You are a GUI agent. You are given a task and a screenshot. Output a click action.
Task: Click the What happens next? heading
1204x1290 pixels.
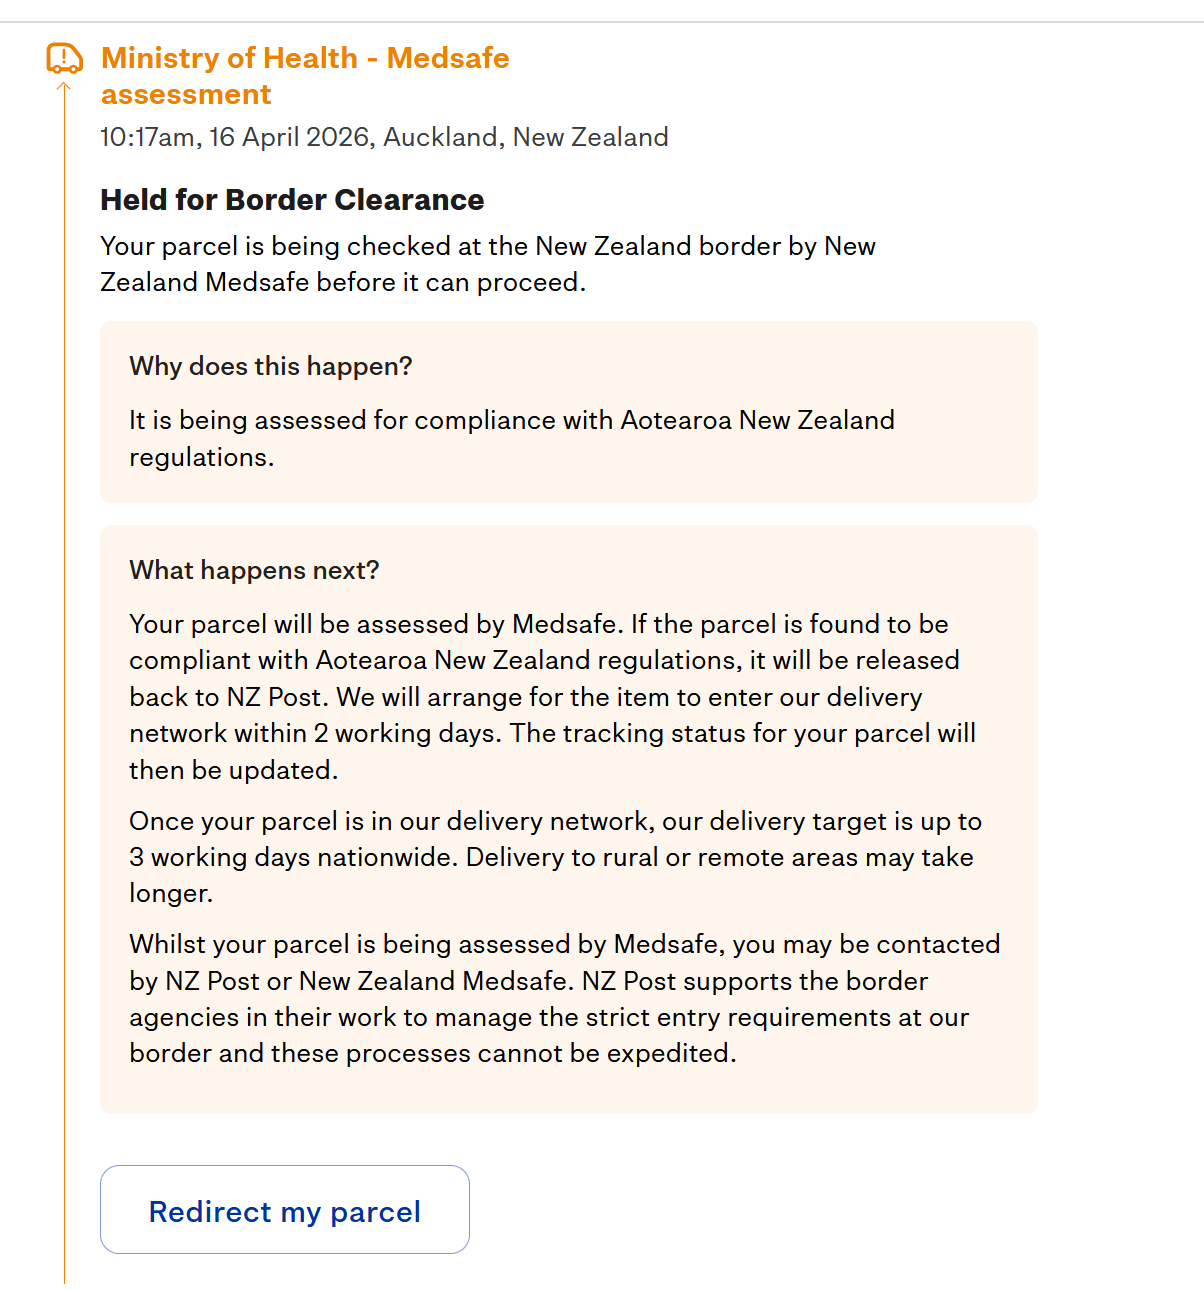(x=254, y=570)
